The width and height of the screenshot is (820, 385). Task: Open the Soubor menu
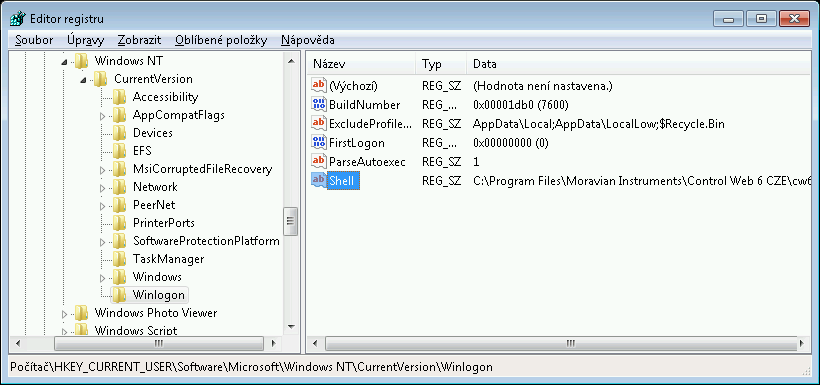coord(34,40)
